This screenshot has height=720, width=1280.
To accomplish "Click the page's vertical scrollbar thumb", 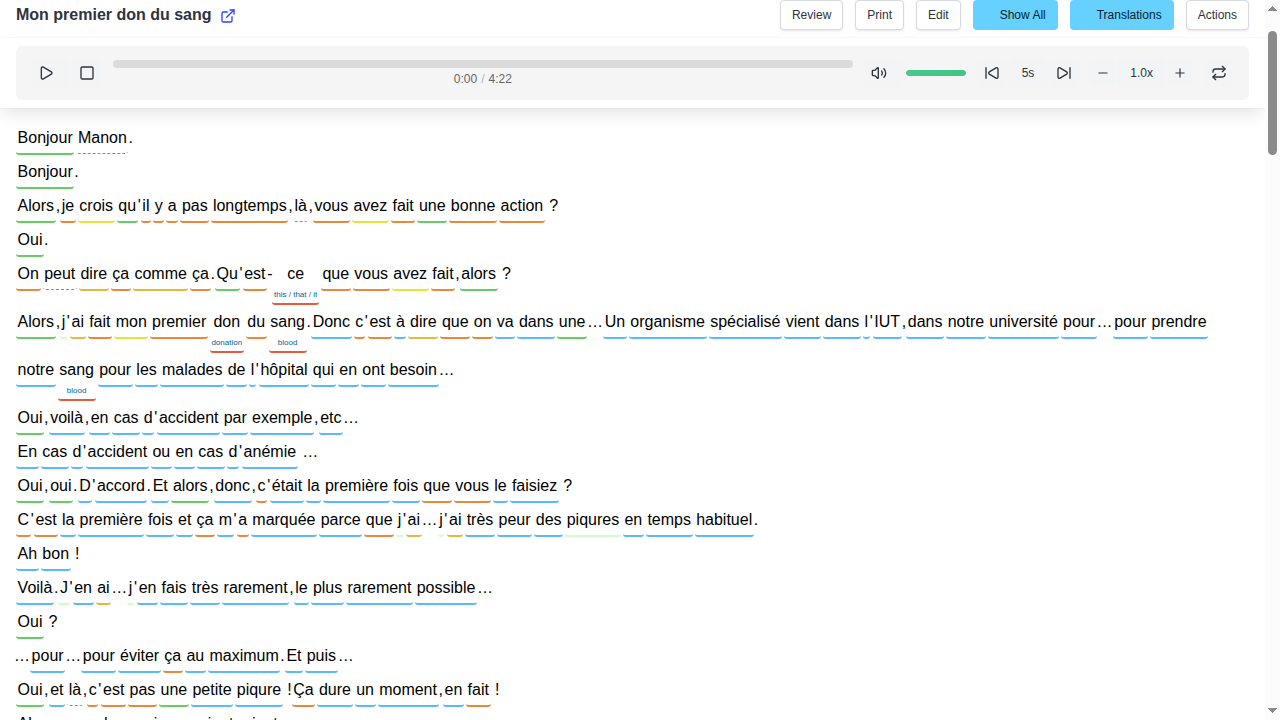I will [x=1272, y=92].
